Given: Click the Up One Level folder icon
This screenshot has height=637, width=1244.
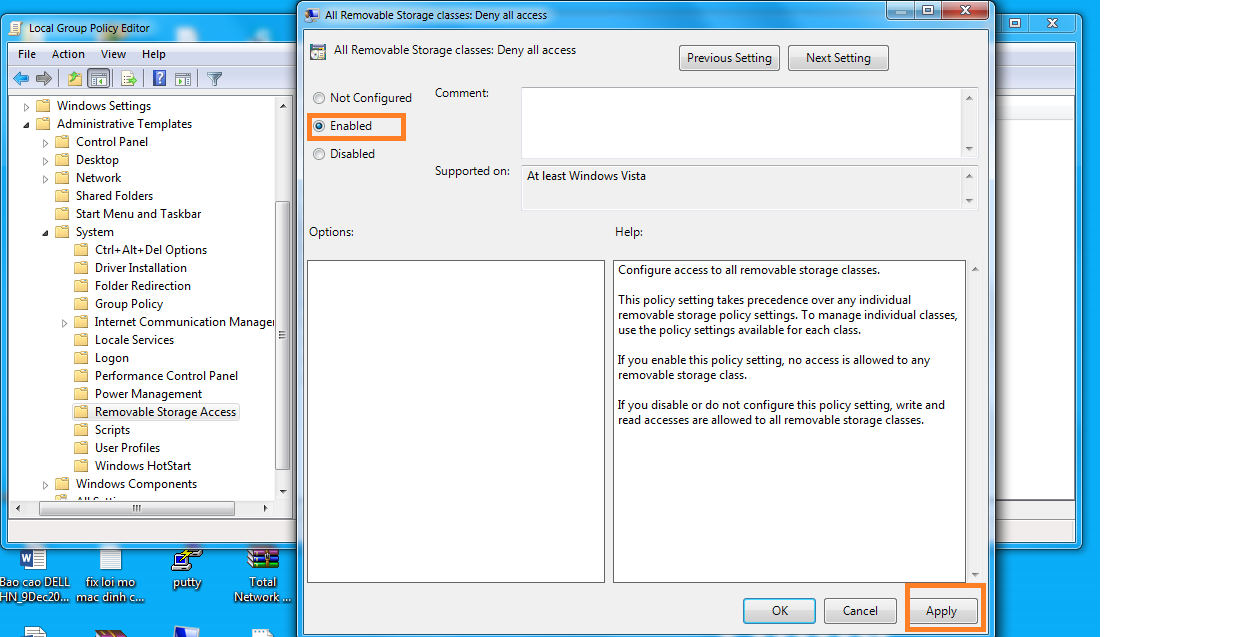Looking at the screenshot, I should click(75, 79).
